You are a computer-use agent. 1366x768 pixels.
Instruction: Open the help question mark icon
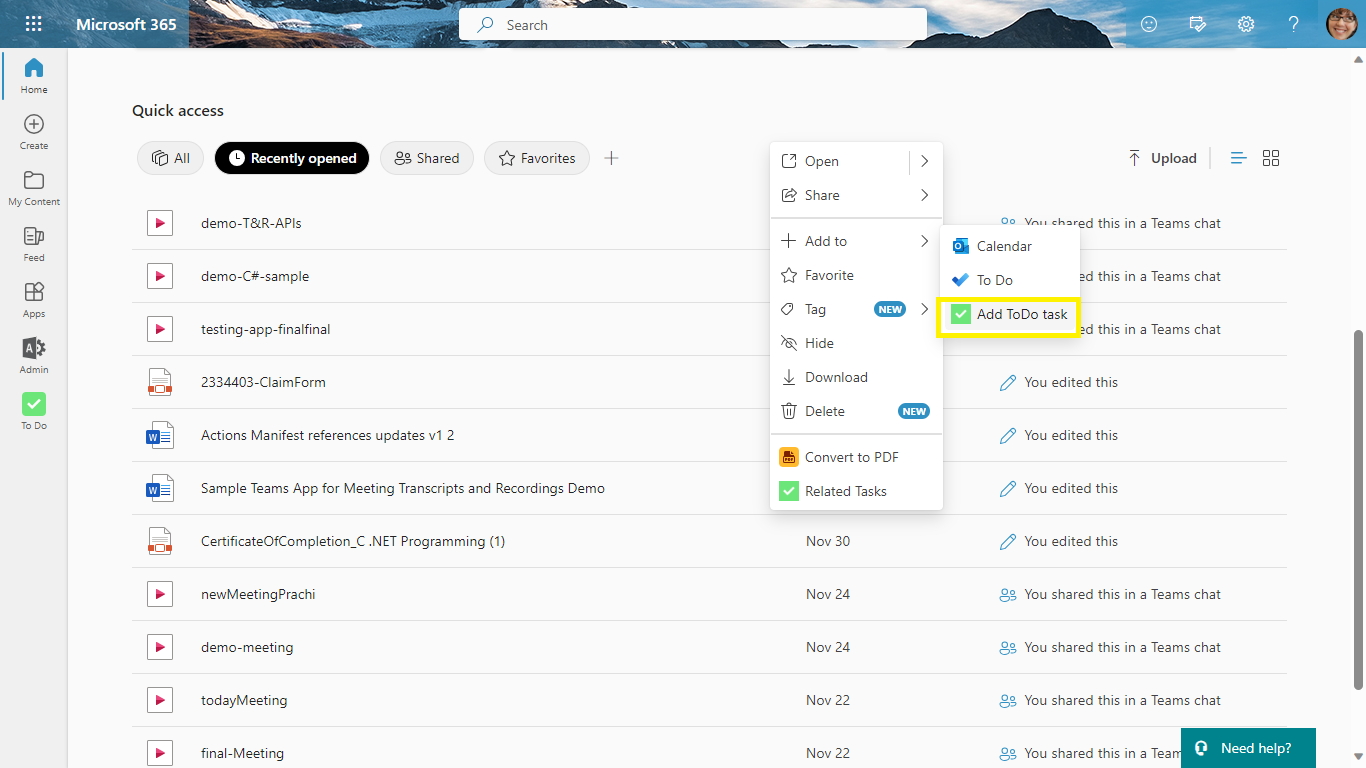[1293, 24]
